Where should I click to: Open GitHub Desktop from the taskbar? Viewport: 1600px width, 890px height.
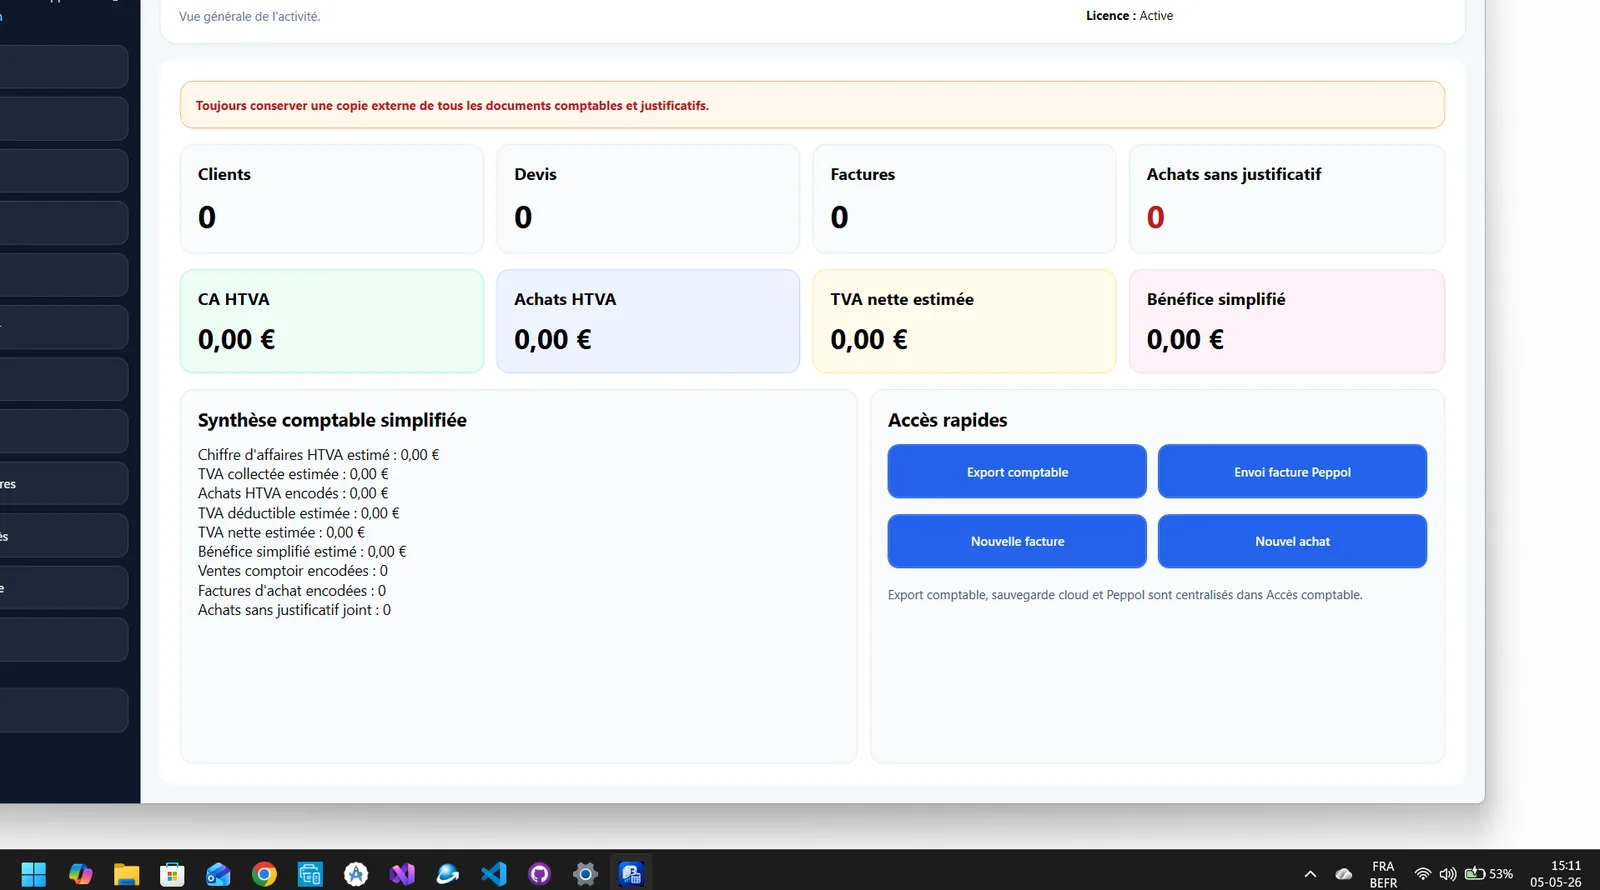(540, 874)
